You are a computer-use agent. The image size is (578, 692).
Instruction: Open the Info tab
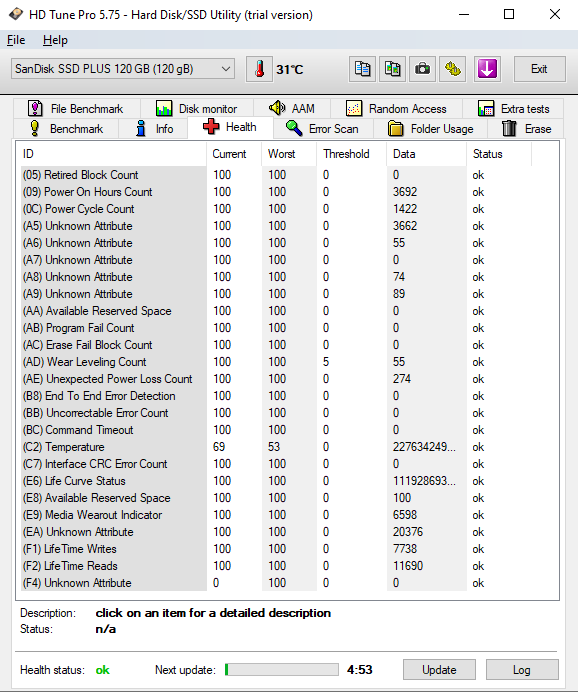[153, 129]
